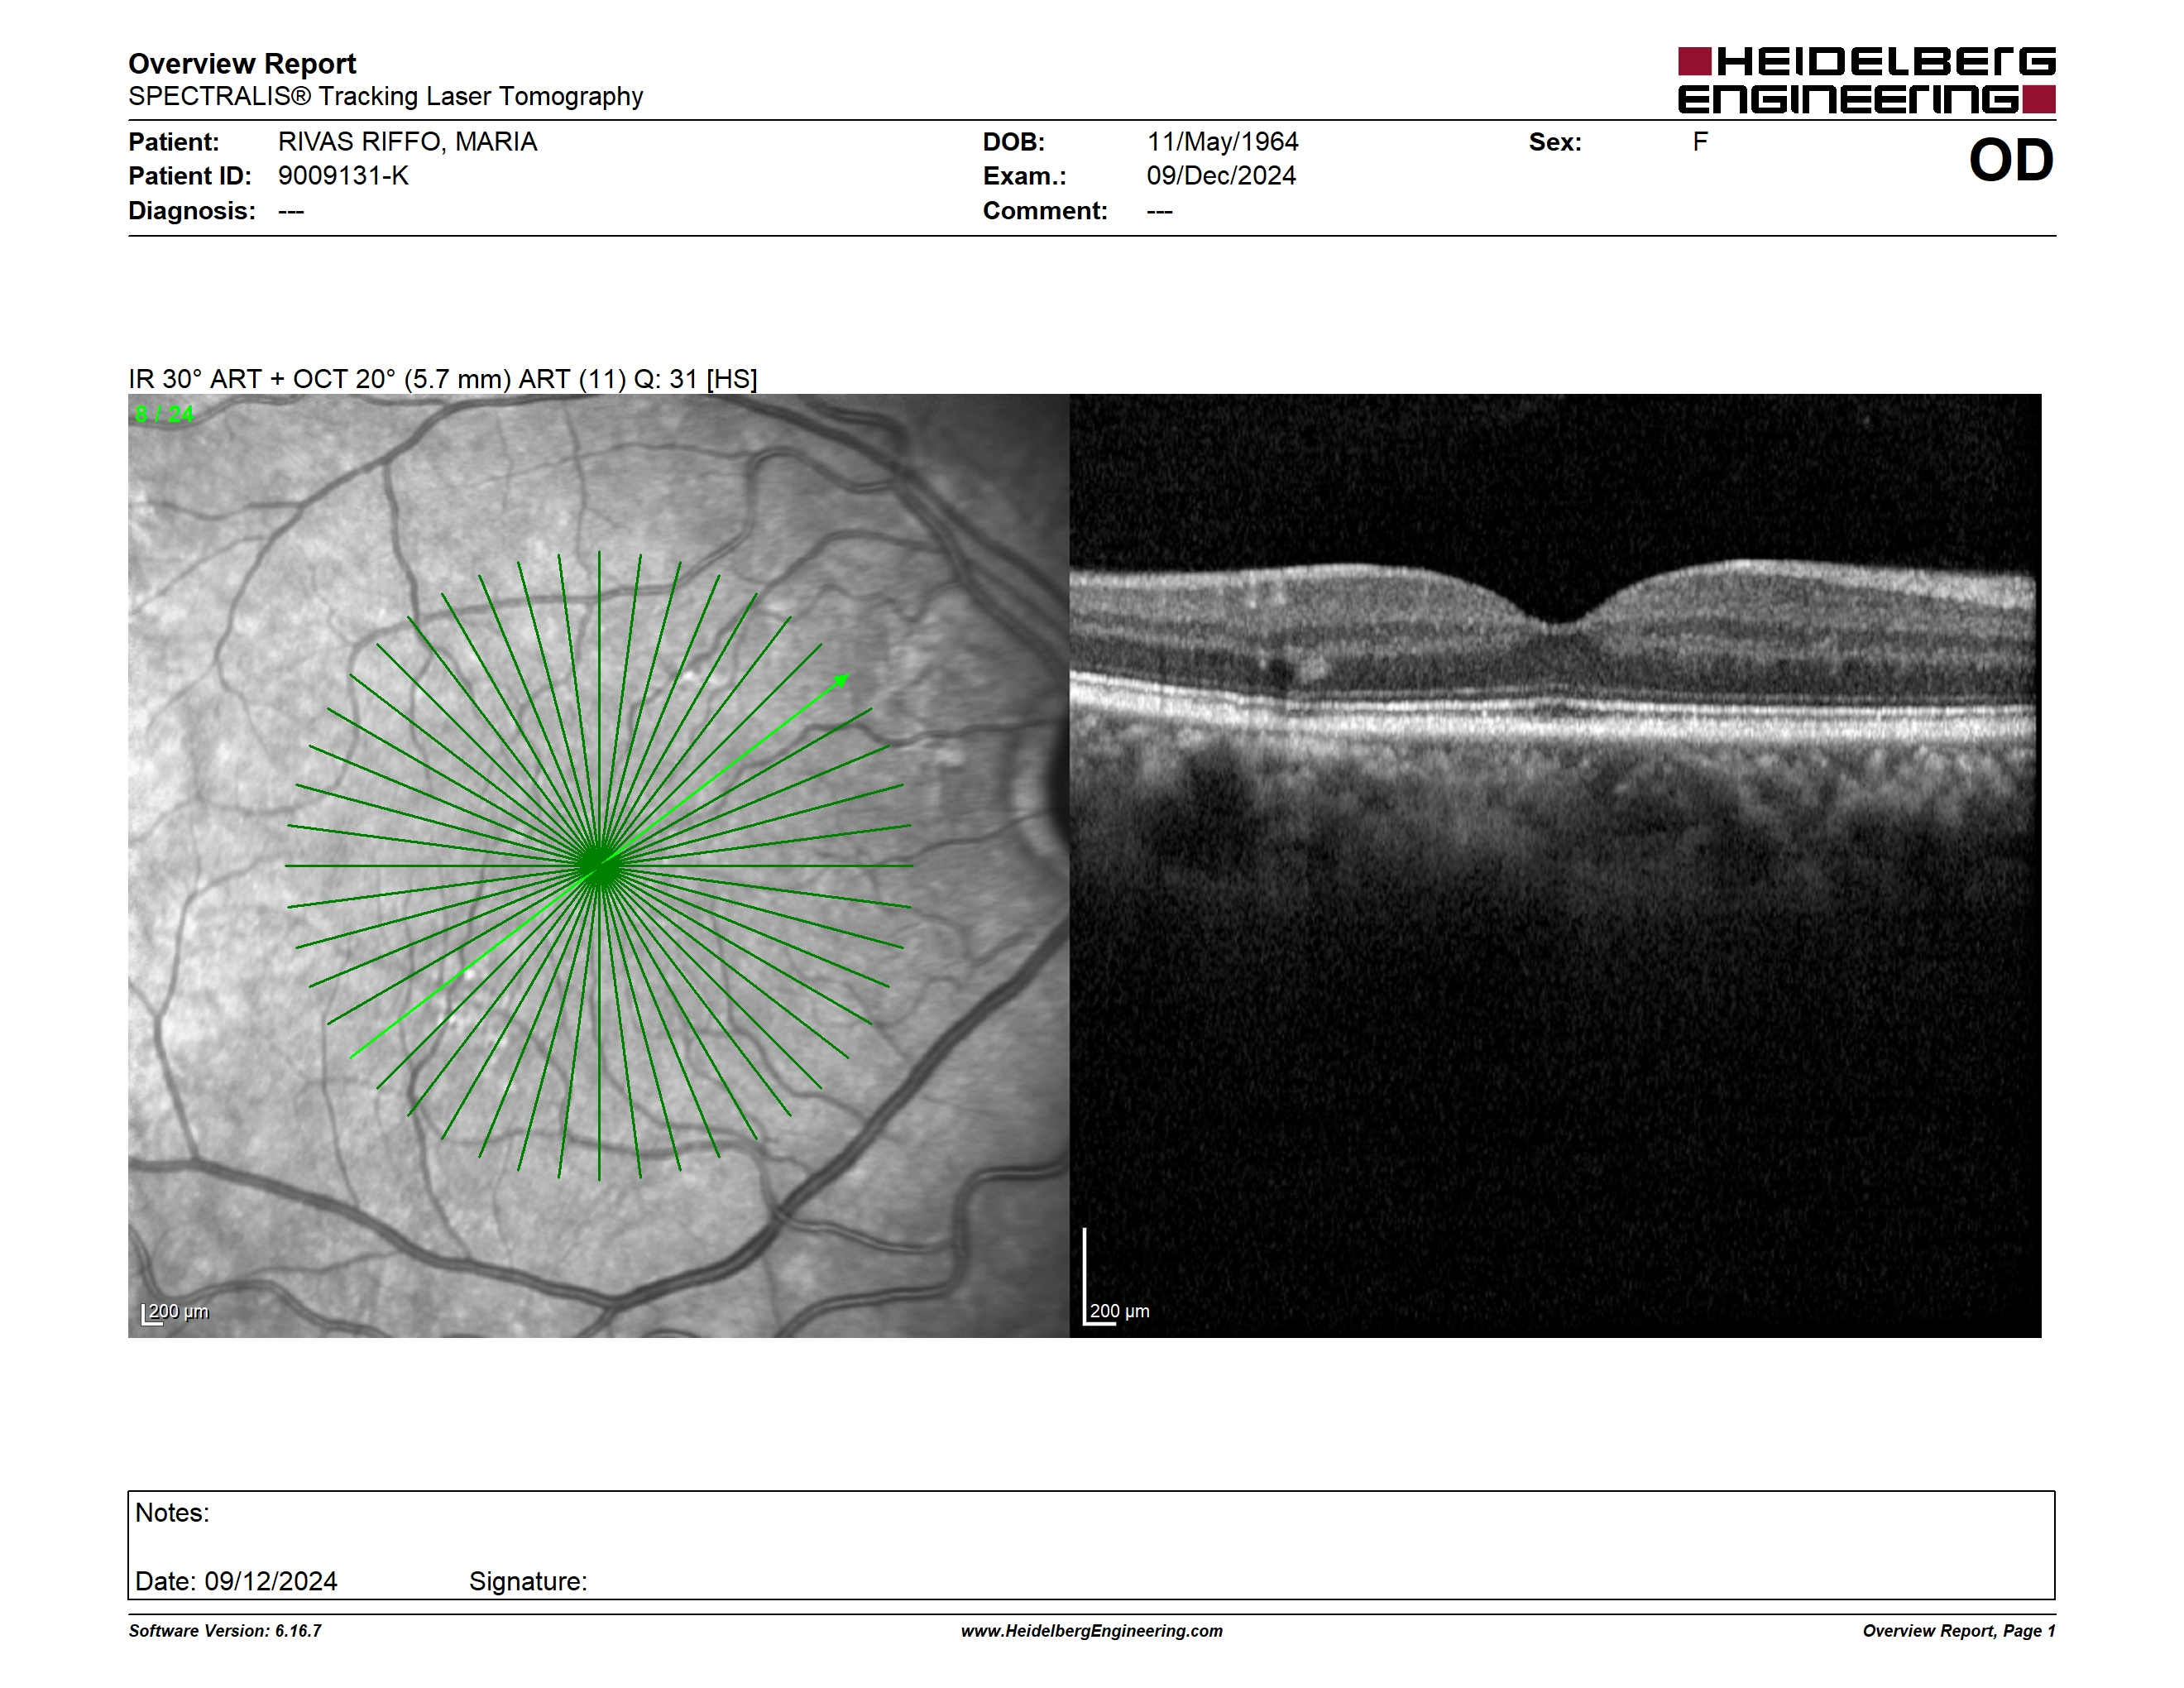Click Software Version: 6.16.7 footer

coord(225,1631)
